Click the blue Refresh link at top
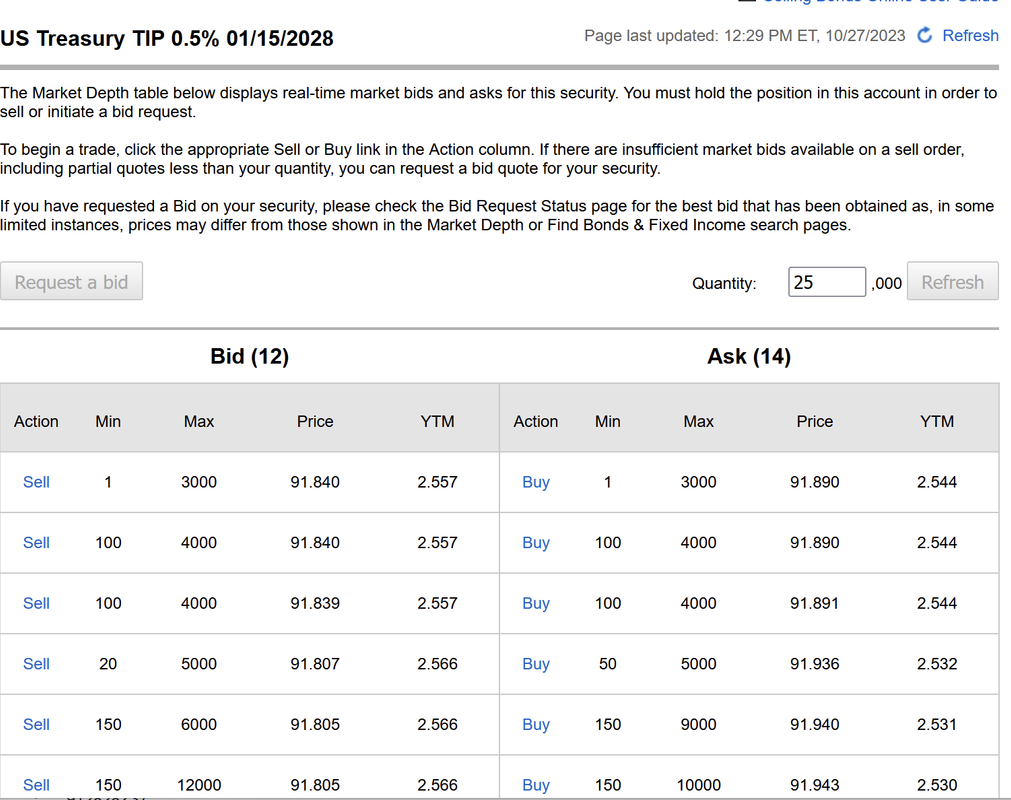 pos(970,35)
